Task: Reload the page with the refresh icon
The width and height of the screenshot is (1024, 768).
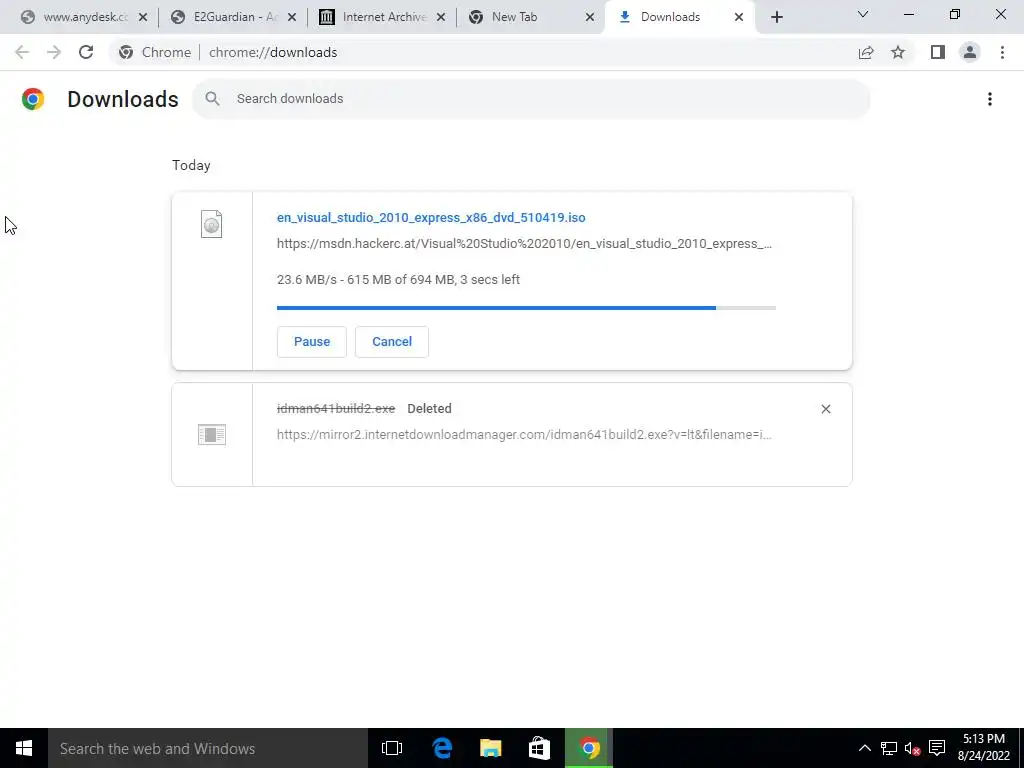Action: pos(86,52)
